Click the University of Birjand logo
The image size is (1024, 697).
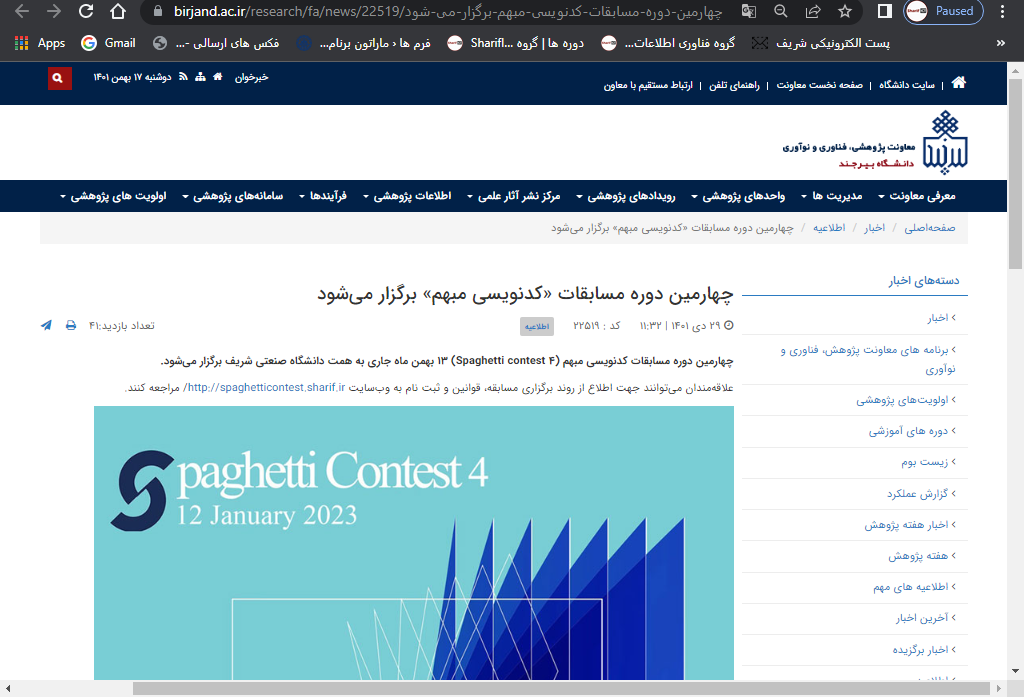pos(946,141)
